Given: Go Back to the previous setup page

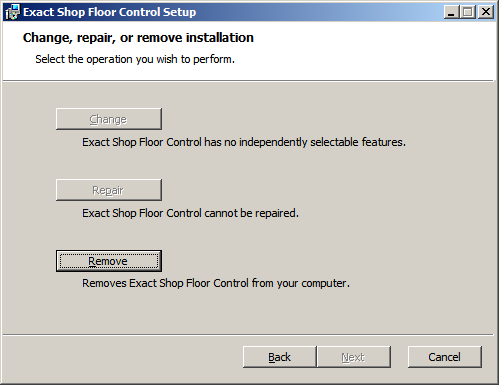Looking at the screenshot, I should tap(279, 357).
